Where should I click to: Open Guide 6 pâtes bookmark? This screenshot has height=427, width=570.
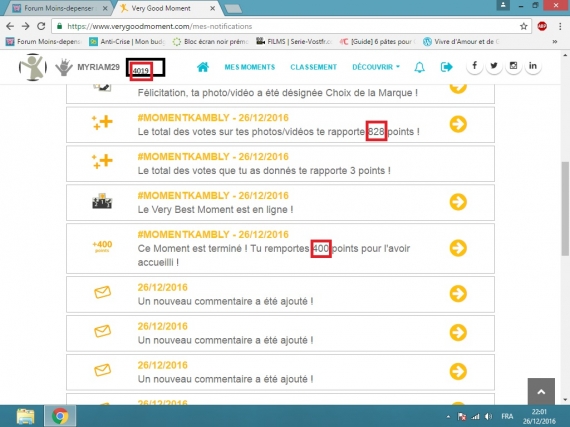pyautogui.click(x=377, y=42)
